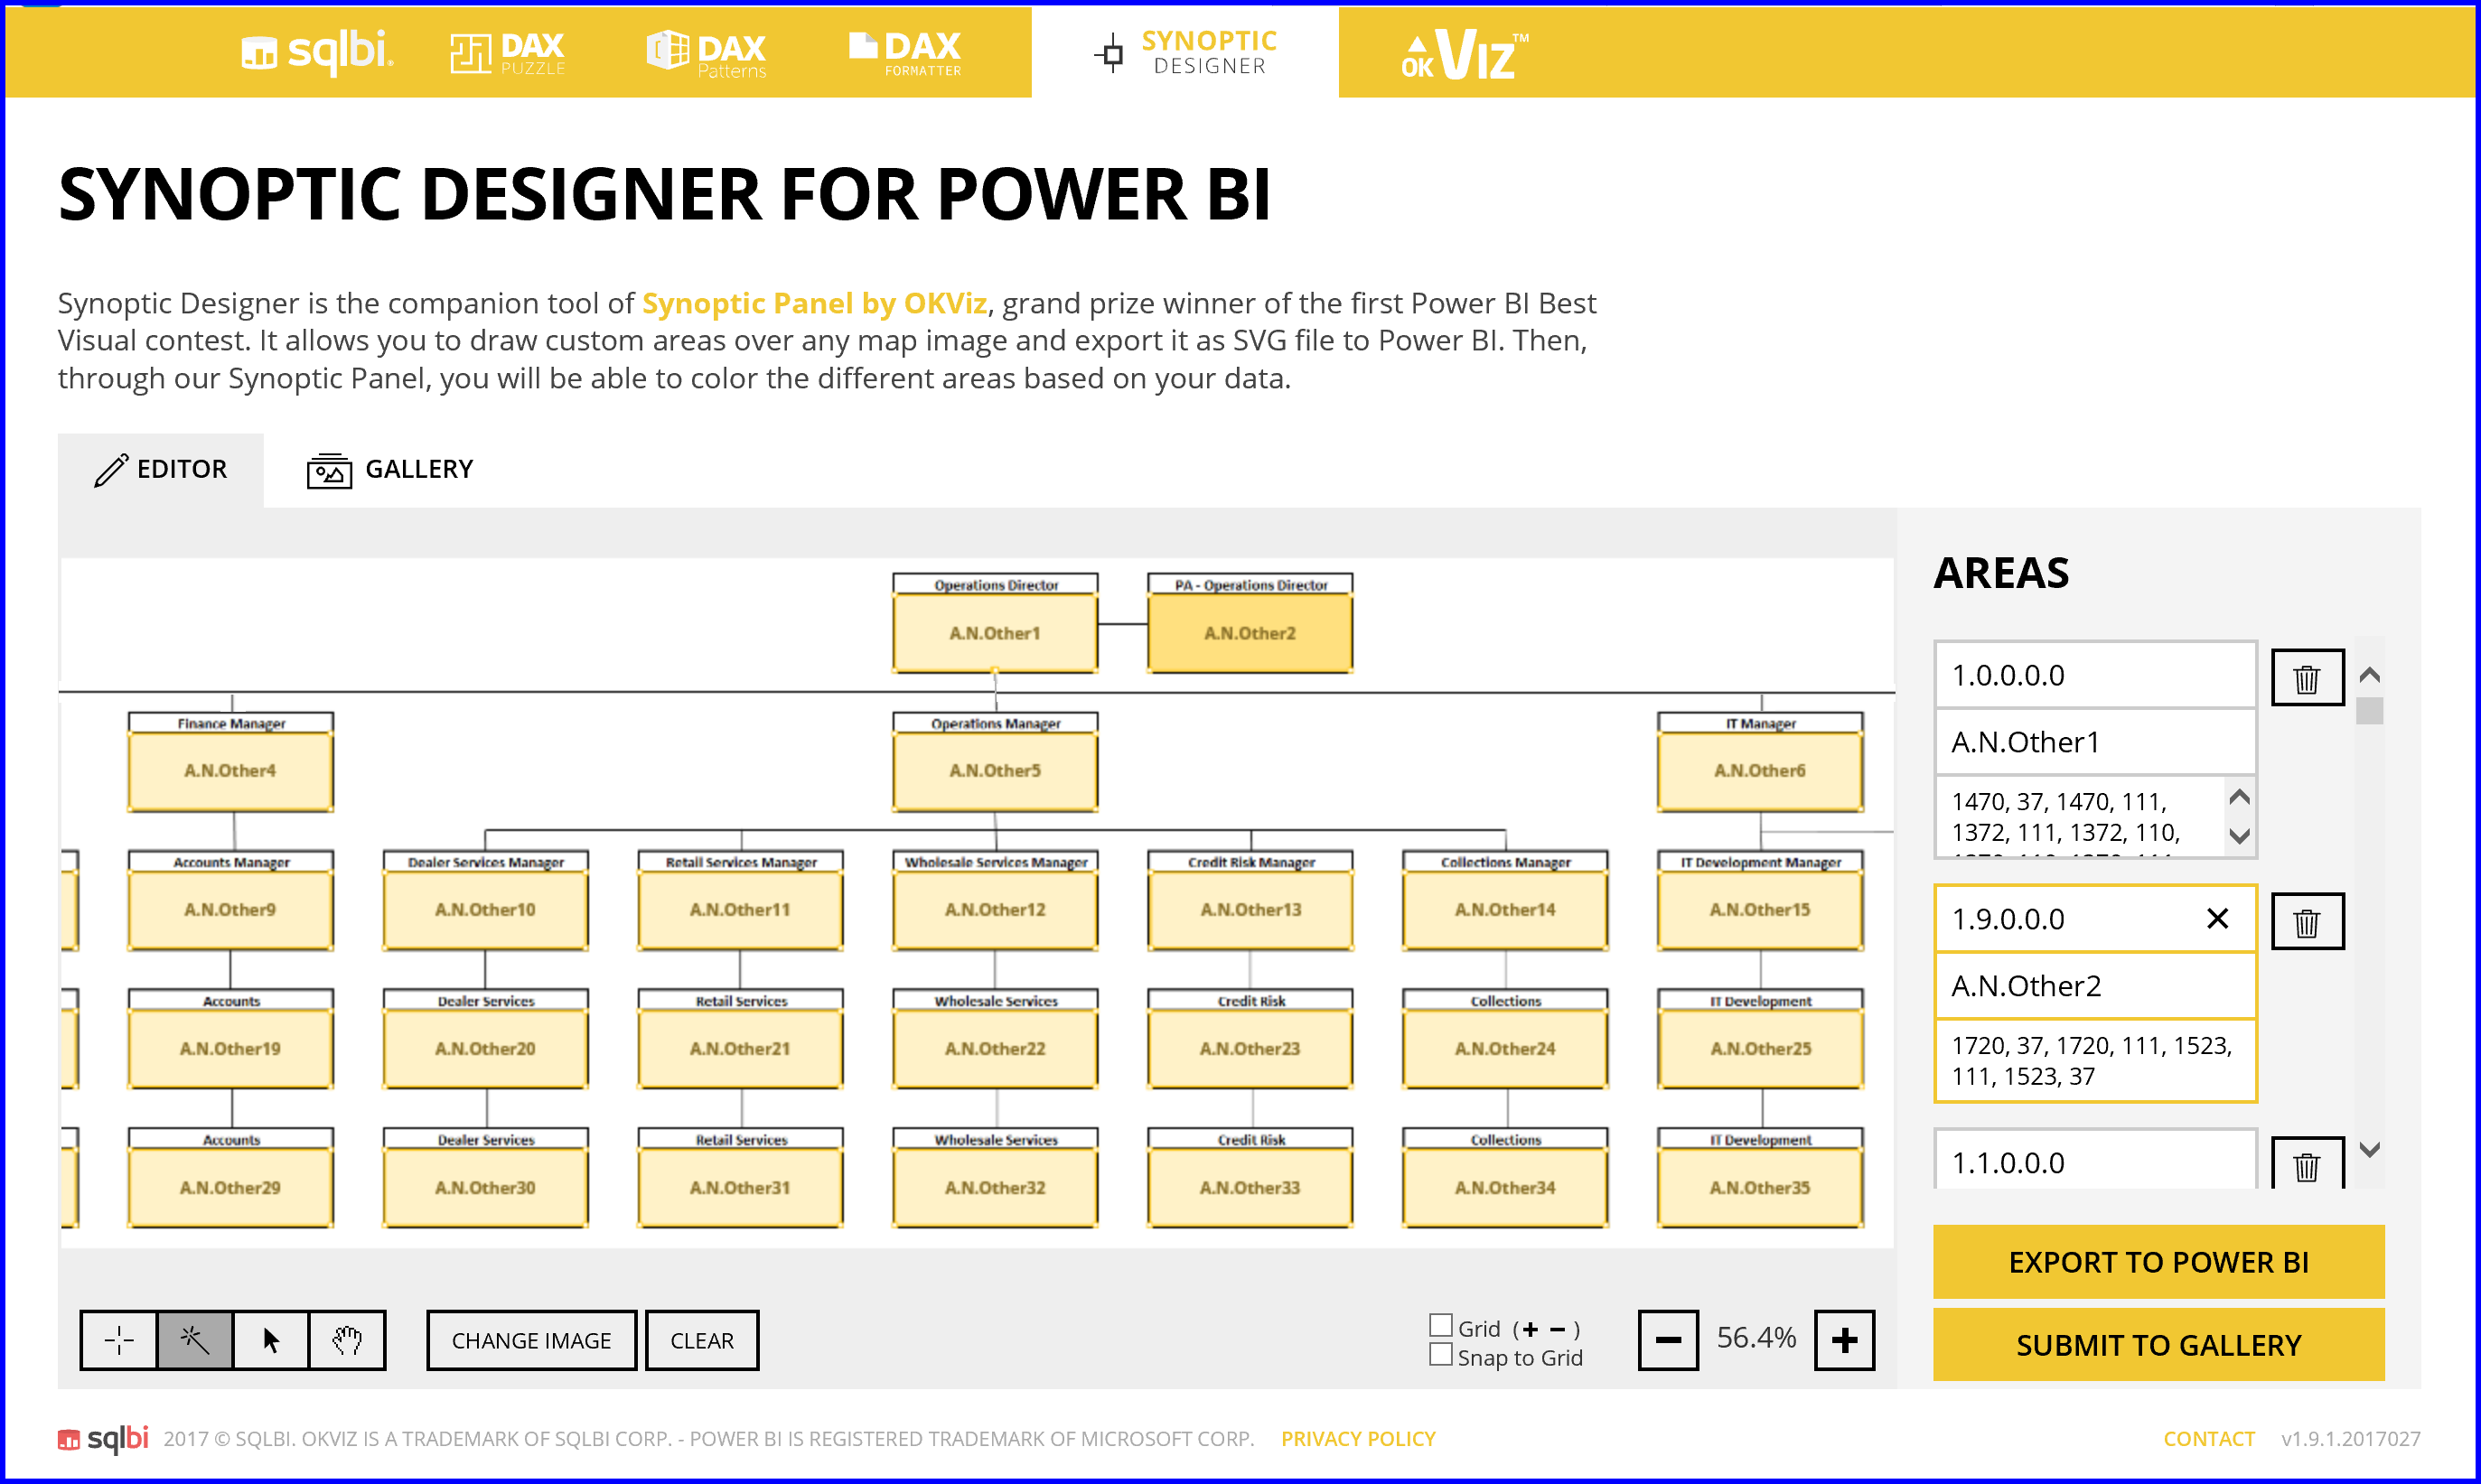The height and width of the screenshot is (1484, 2481).
Task: Select the magic wand area-detection tool
Action: click(194, 1340)
